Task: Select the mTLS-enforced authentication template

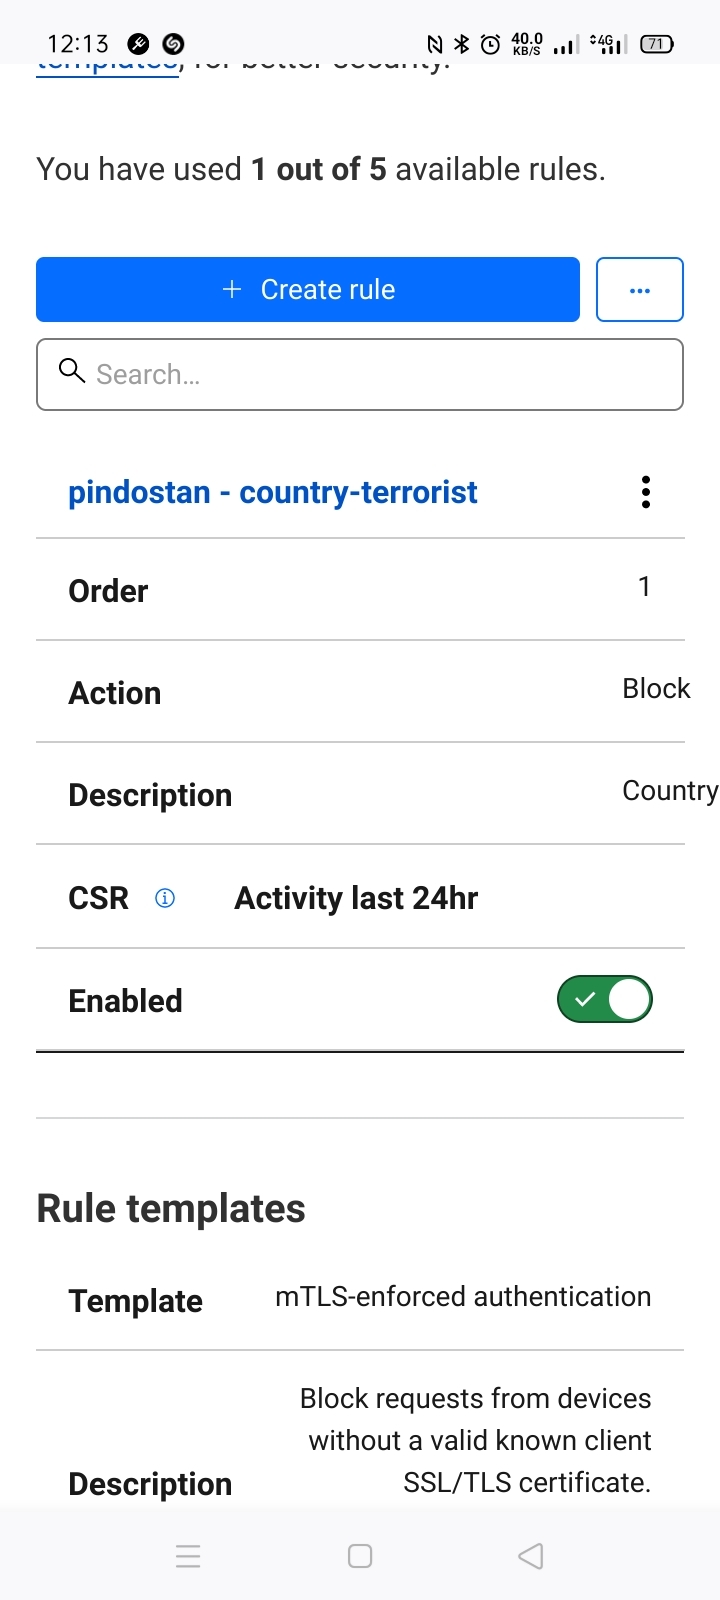Action: click(463, 1297)
